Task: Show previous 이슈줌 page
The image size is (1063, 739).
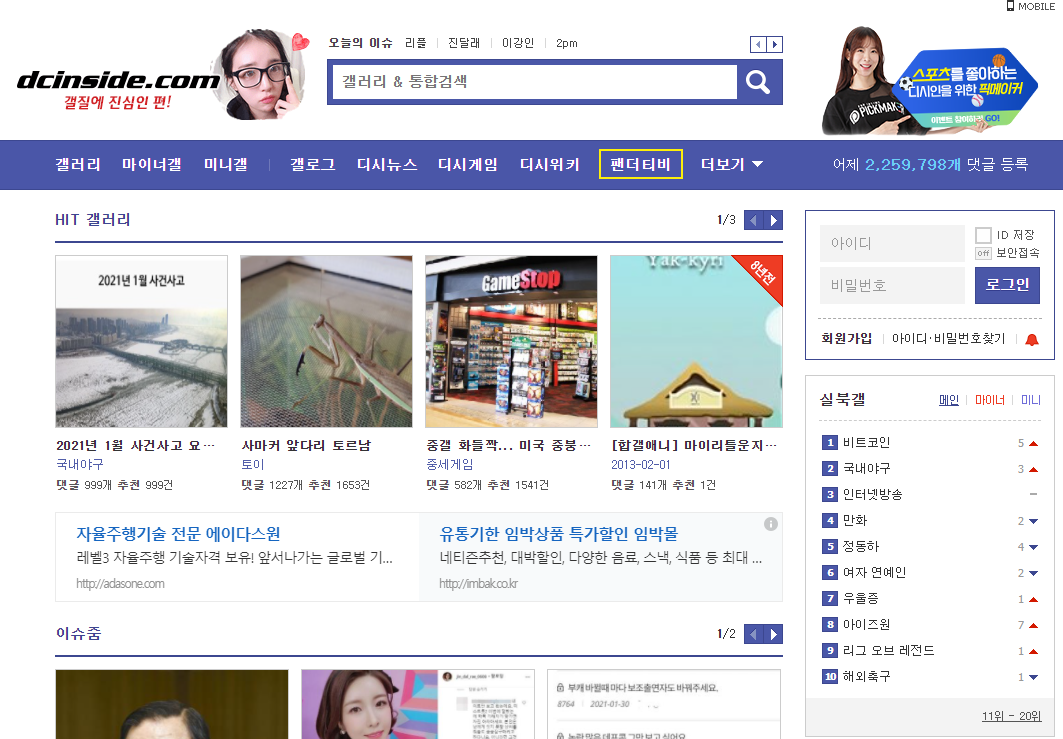Action: coord(753,634)
